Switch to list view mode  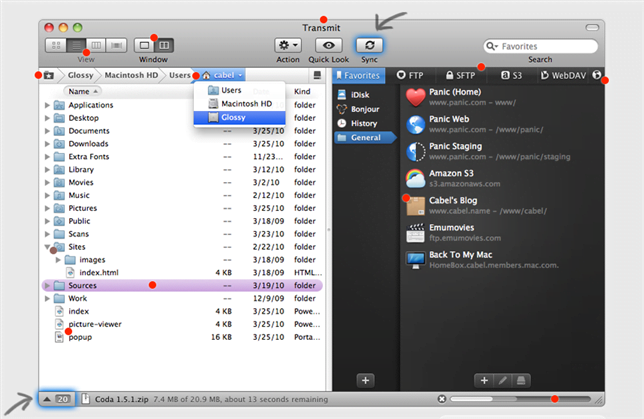(x=76, y=45)
